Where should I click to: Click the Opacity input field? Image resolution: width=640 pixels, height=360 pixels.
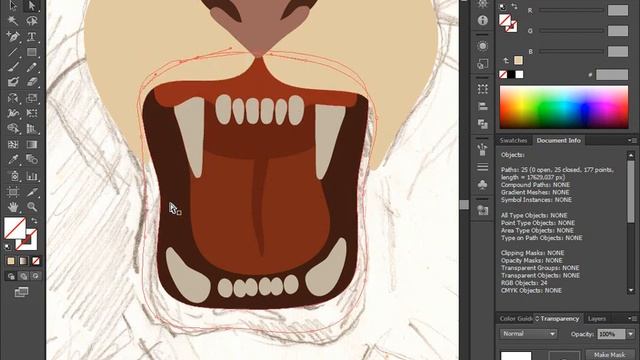611,334
